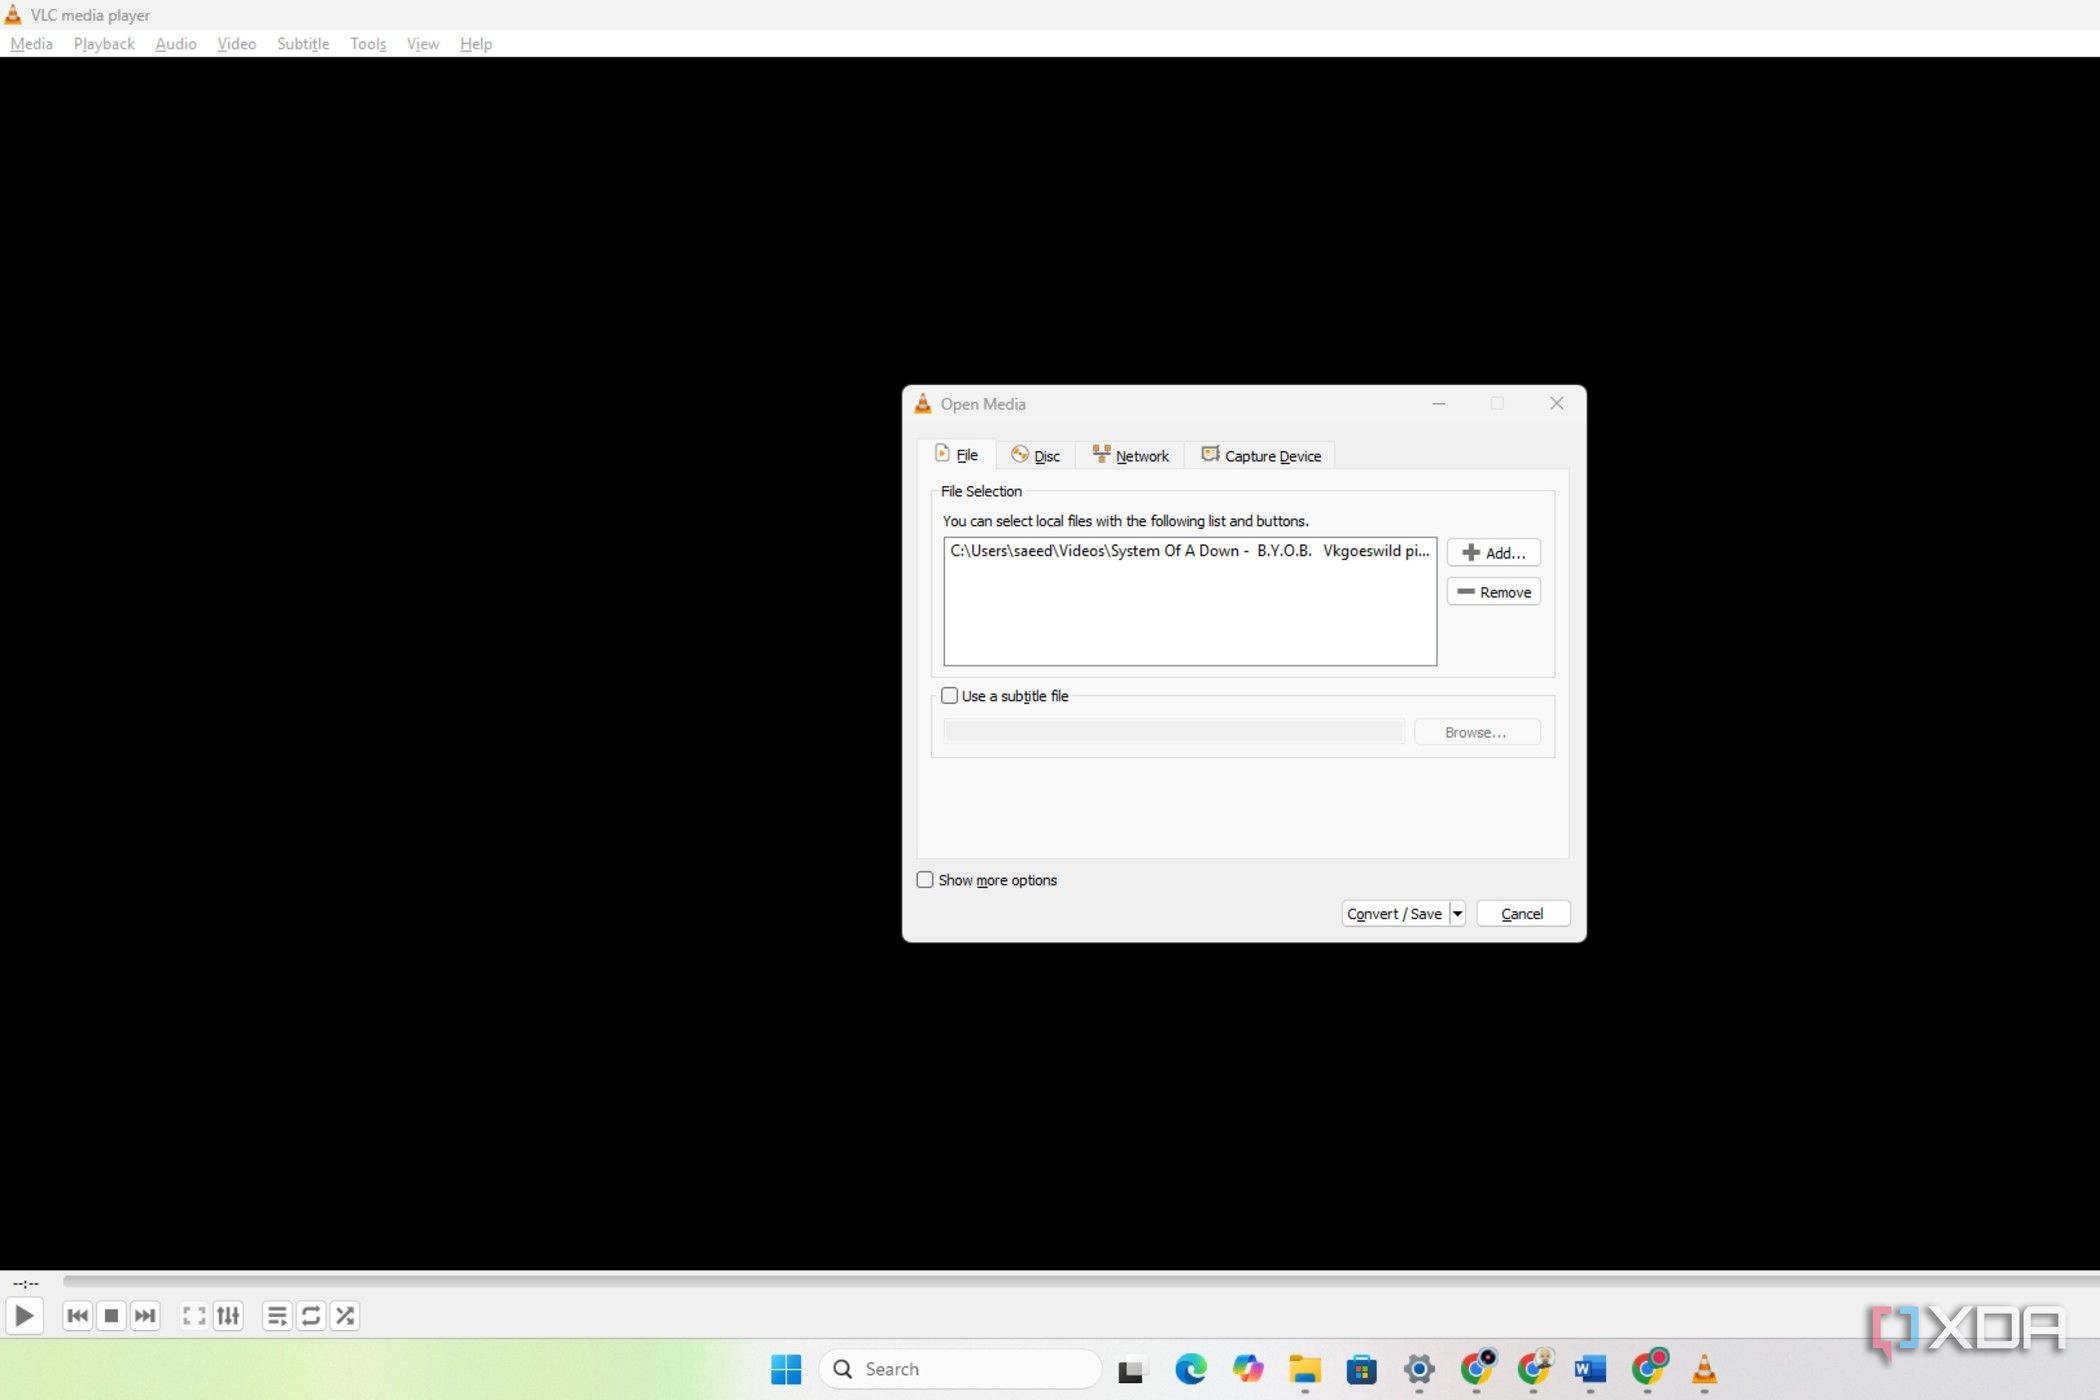Click the Stop playback button
The height and width of the screenshot is (1400, 2100).
[112, 1316]
